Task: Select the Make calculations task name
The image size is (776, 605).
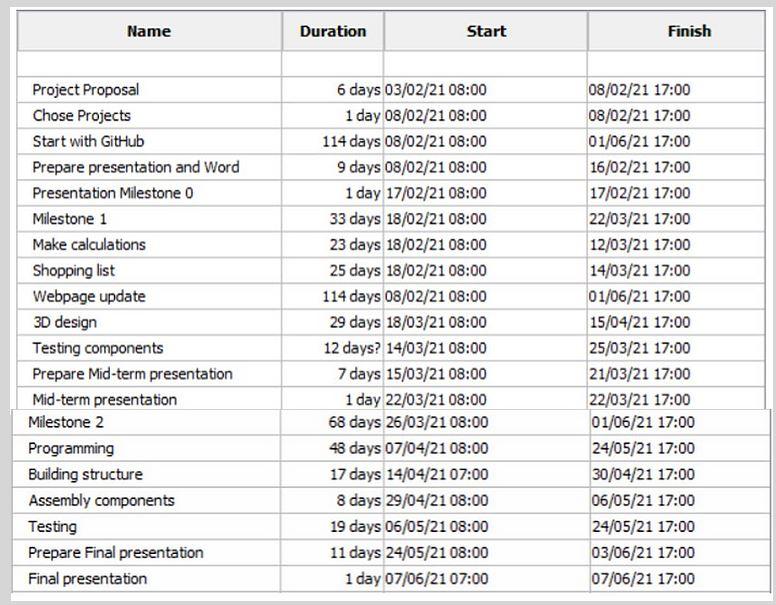Action: pyautogui.click(x=89, y=245)
